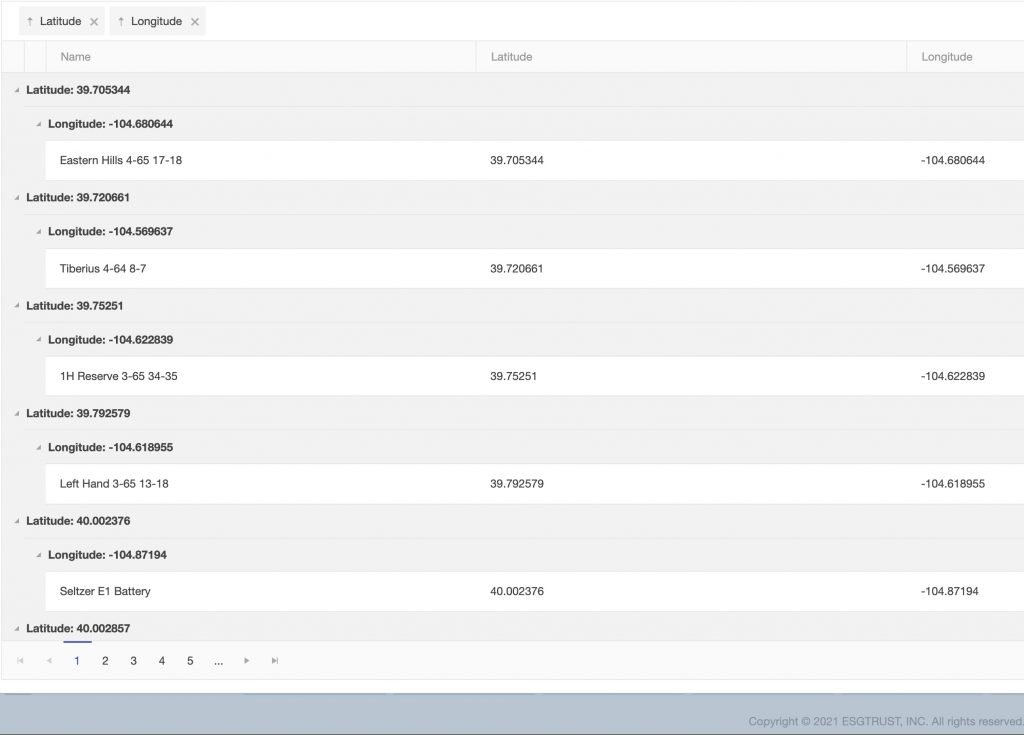1024x735 pixels.
Task: Collapse the Longitude: -104.569637 subgroup
Action: [39, 231]
